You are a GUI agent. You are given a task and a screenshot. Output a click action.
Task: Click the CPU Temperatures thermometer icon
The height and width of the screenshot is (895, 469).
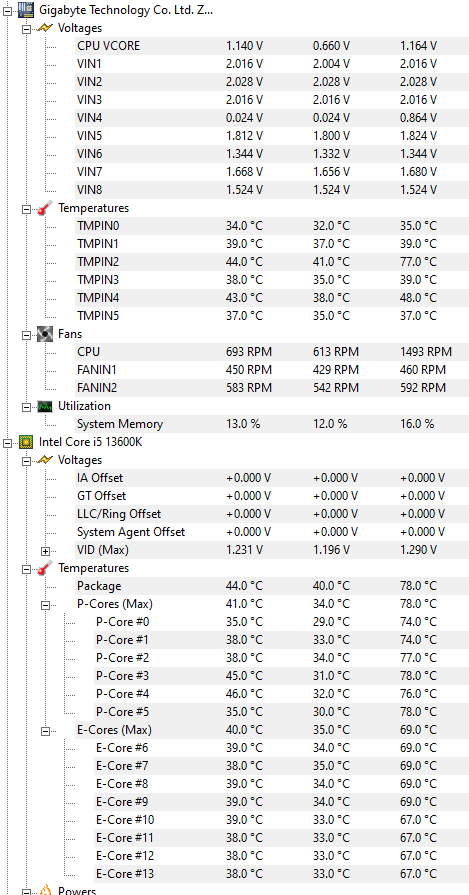click(x=45, y=569)
